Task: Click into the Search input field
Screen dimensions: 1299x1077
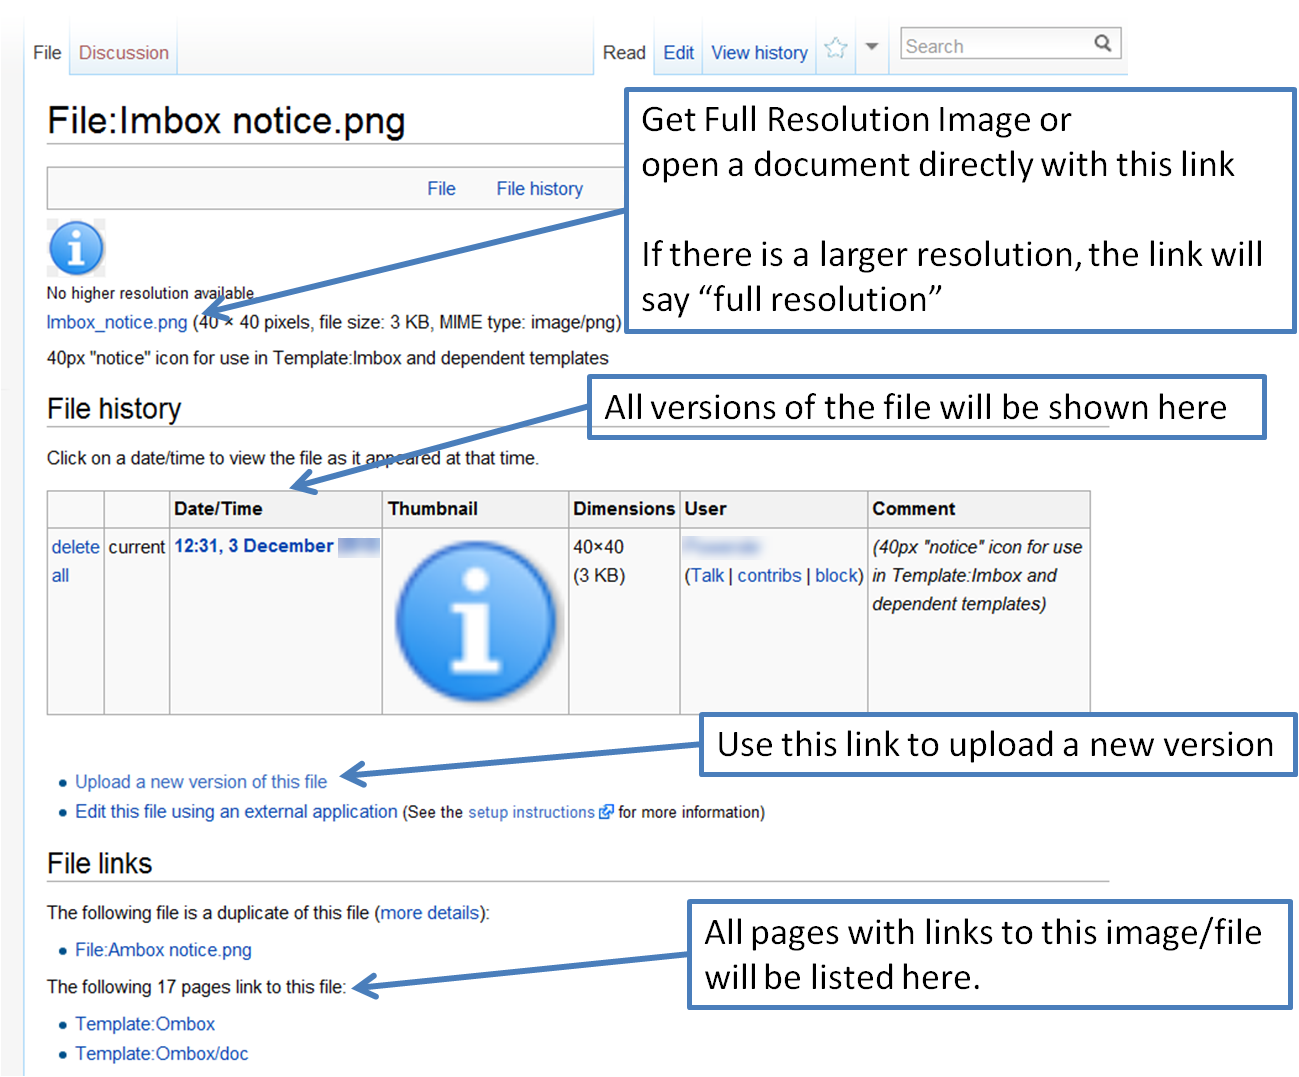Action: [x=995, y=46]
